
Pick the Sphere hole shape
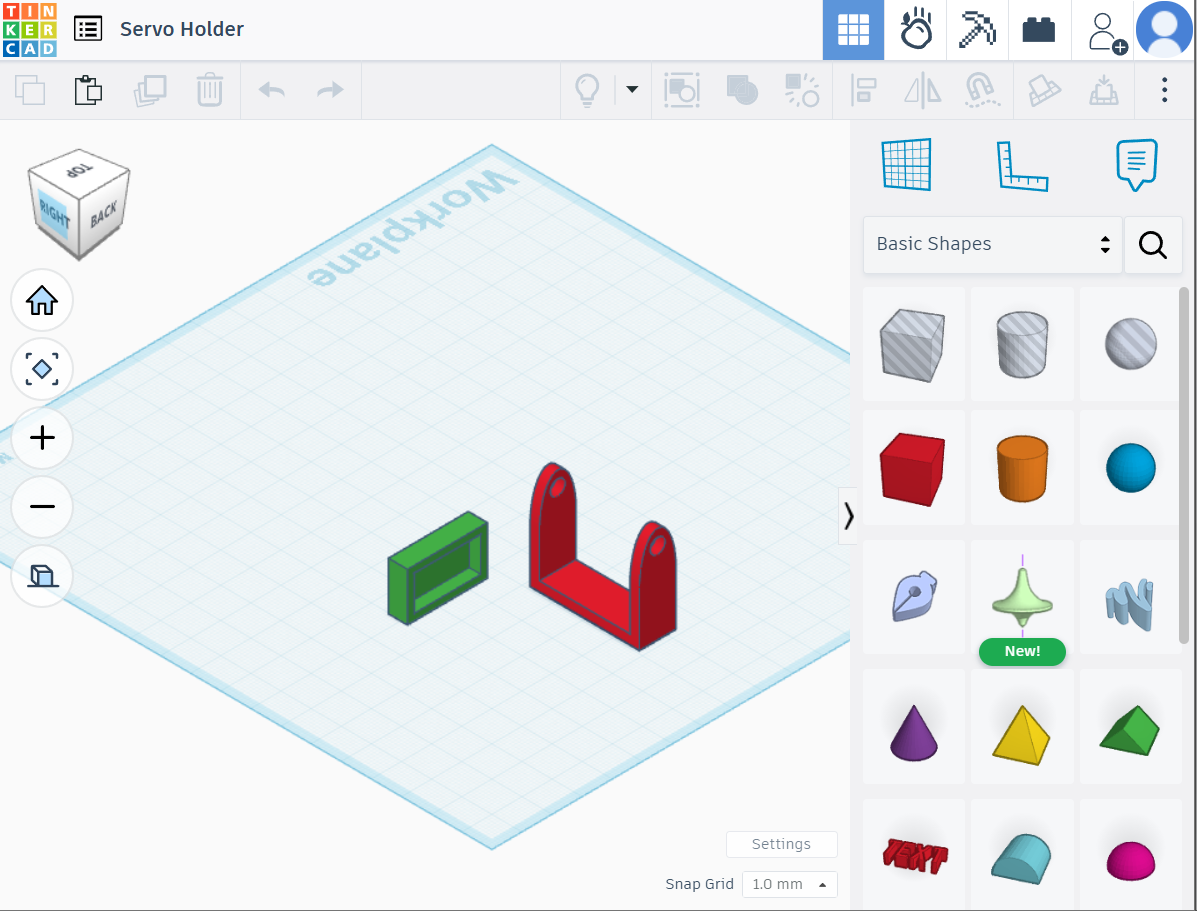tap(1131, 344)
